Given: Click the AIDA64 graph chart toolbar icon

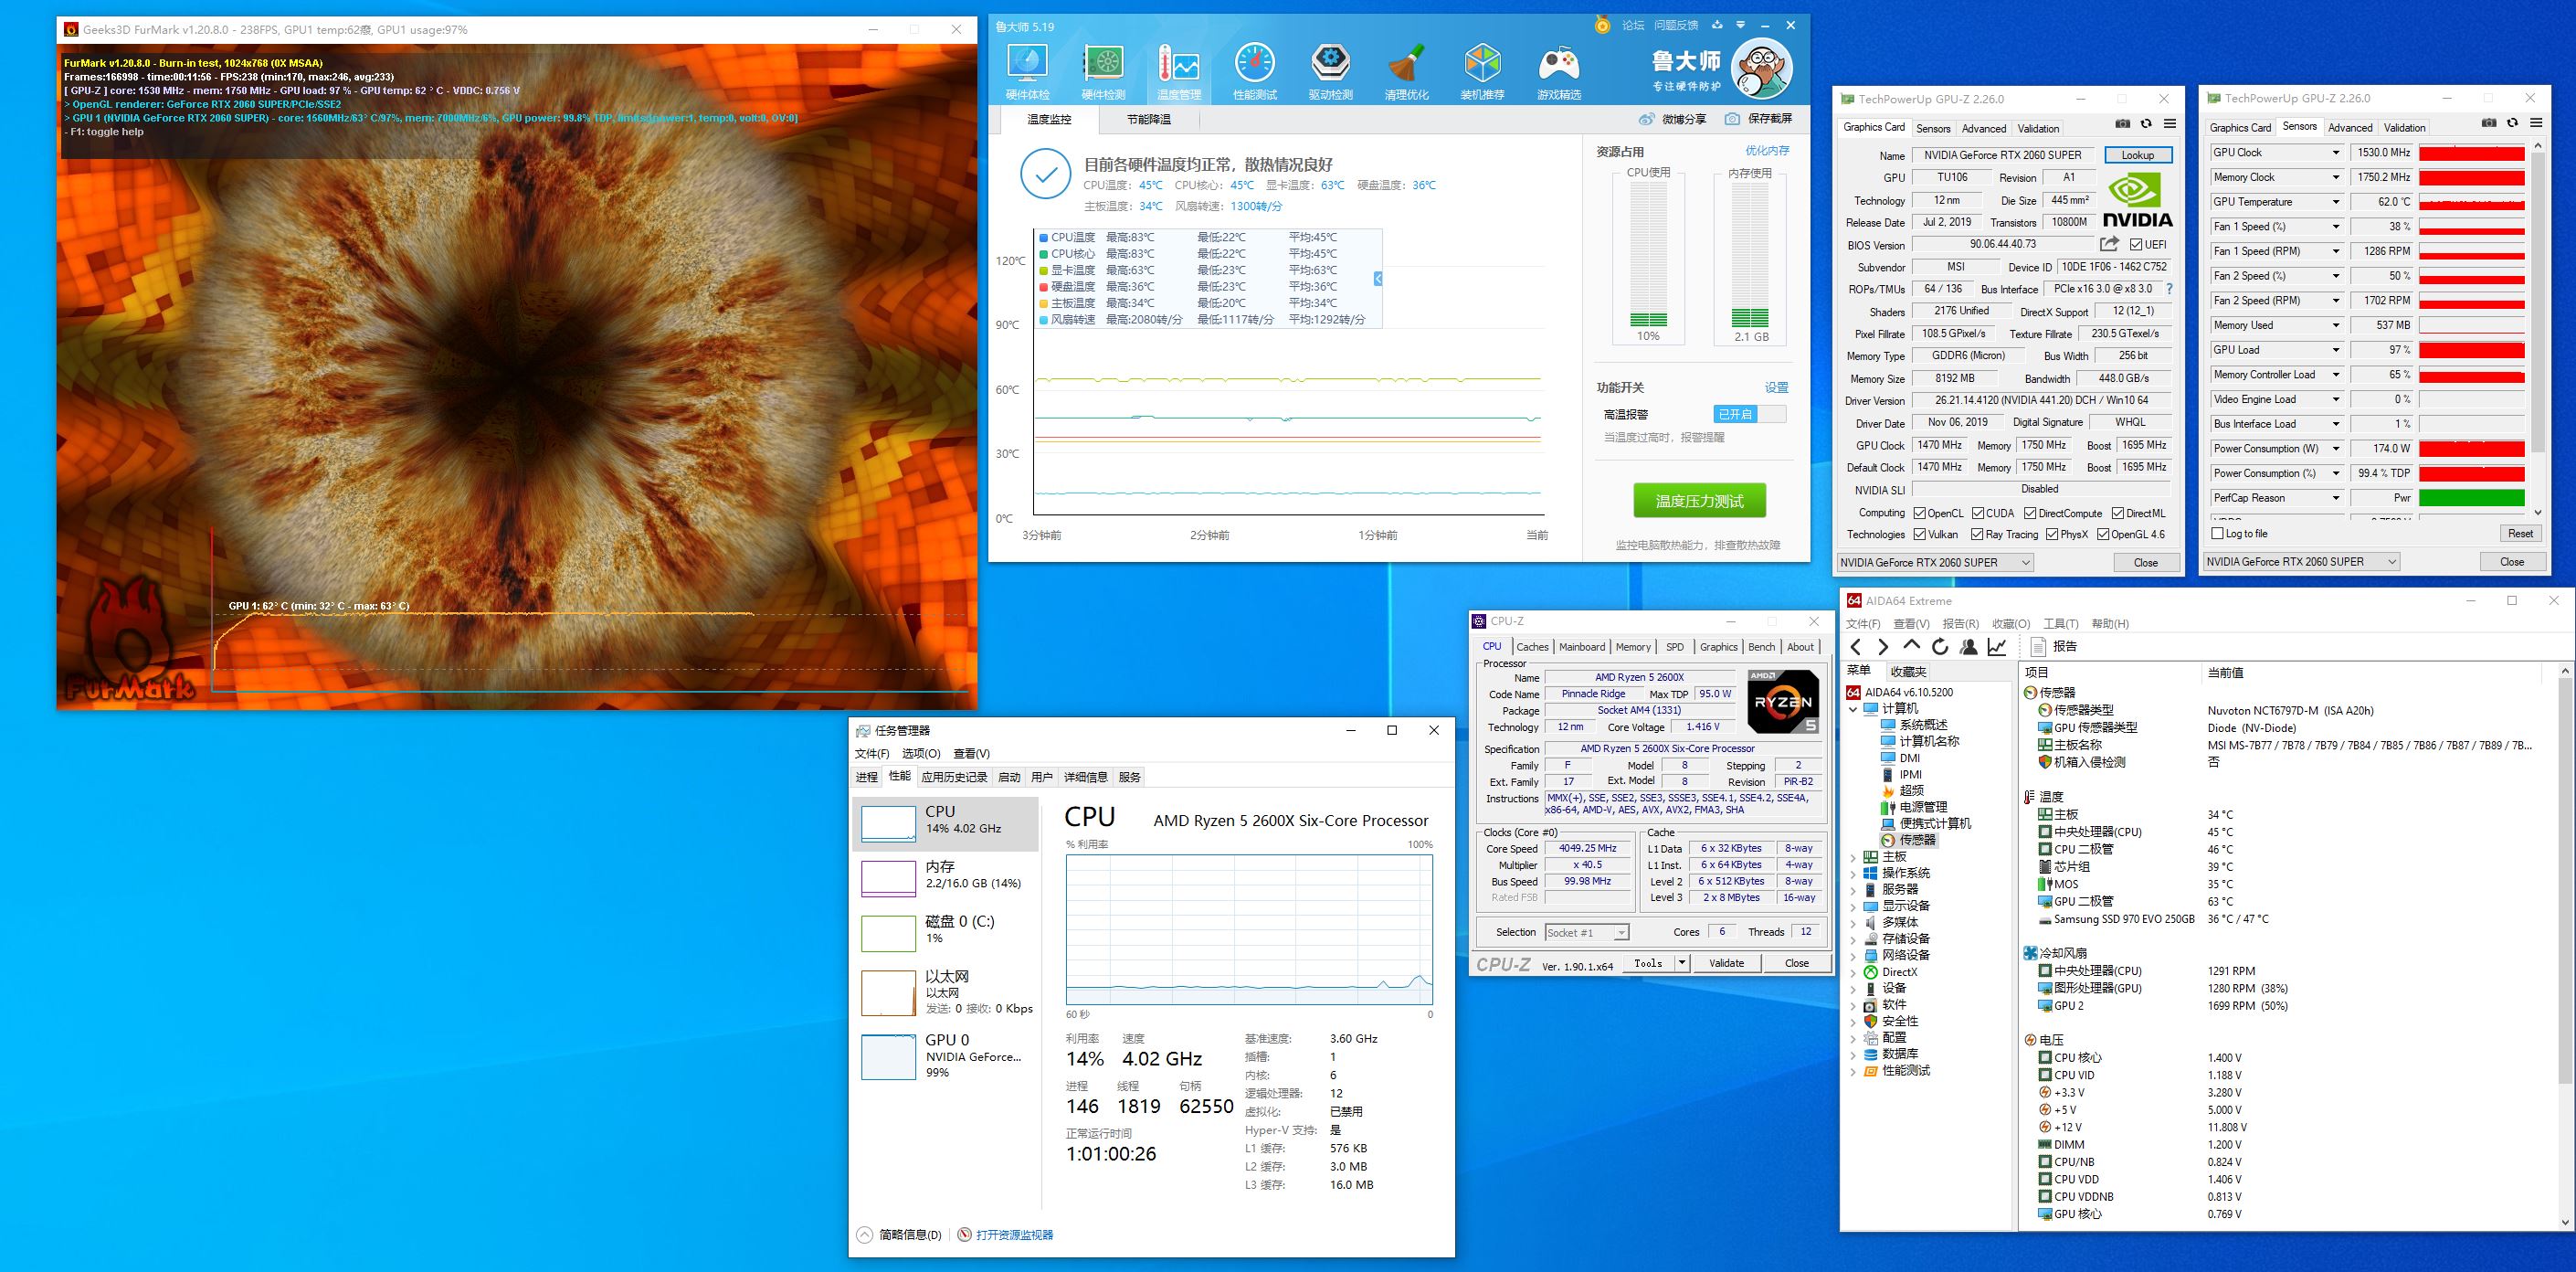Looking at the screenshot, I should tap(1997, 647).
